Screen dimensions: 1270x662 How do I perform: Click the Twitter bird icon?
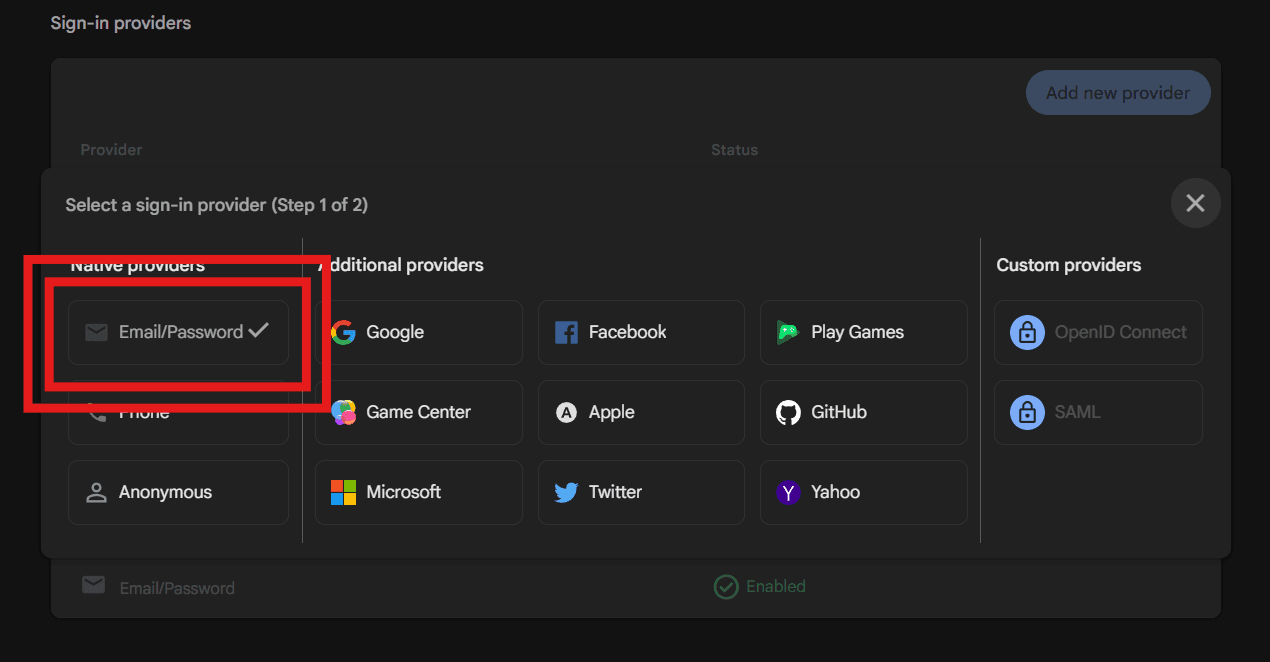tap(566, 492)
